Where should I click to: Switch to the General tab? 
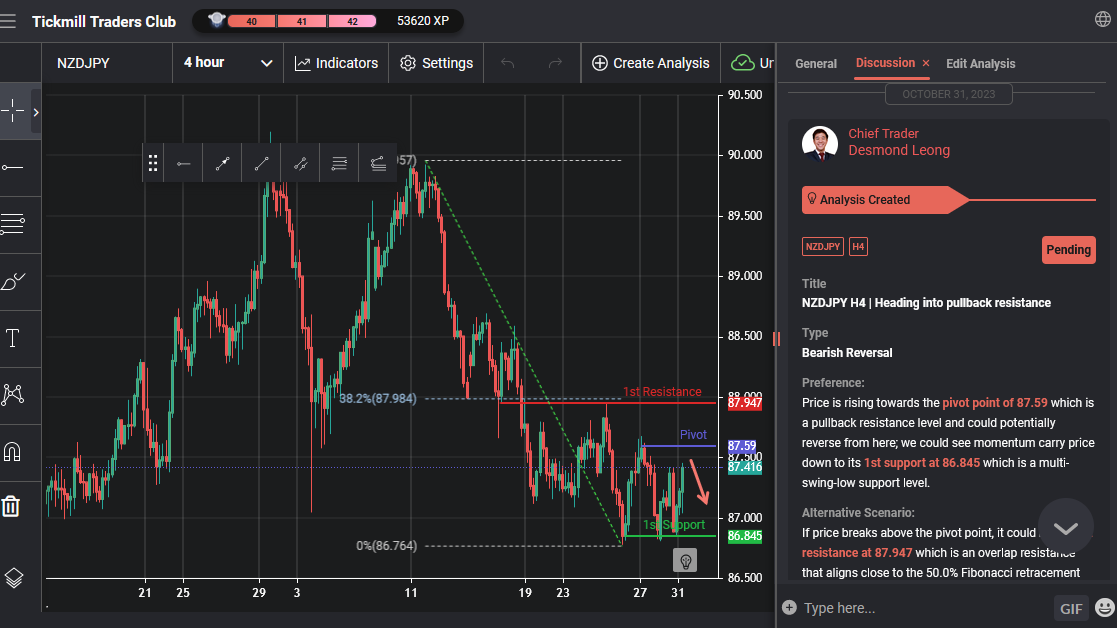(x=816, y=63)
